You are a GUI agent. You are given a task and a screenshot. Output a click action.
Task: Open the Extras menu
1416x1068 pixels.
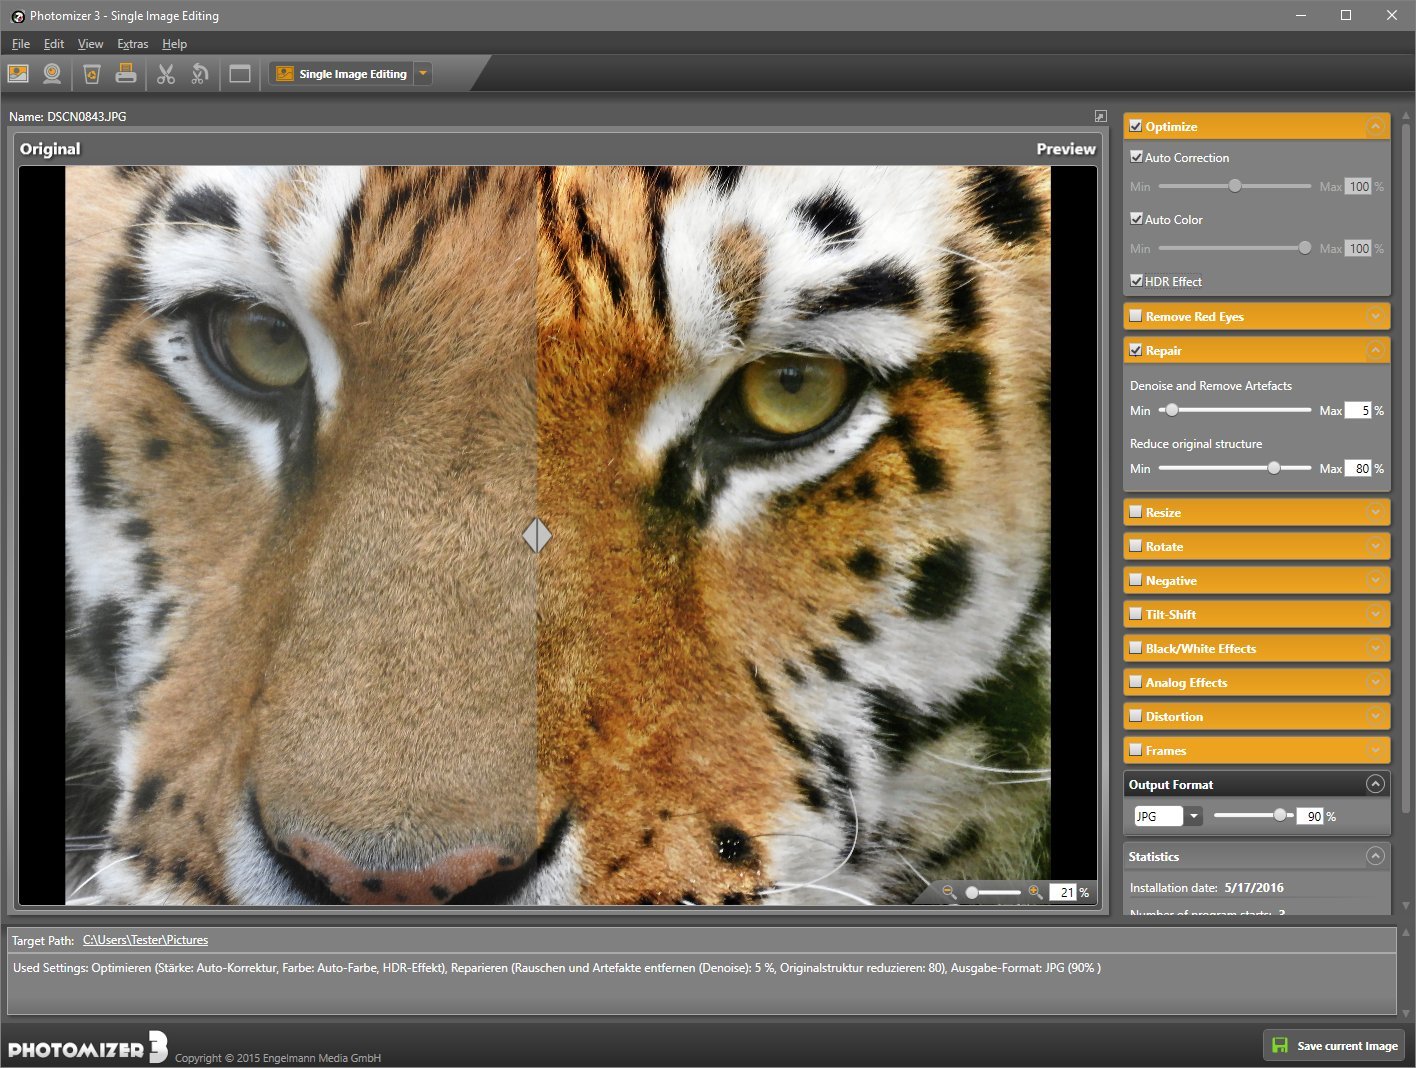click(x=132, y=44)
